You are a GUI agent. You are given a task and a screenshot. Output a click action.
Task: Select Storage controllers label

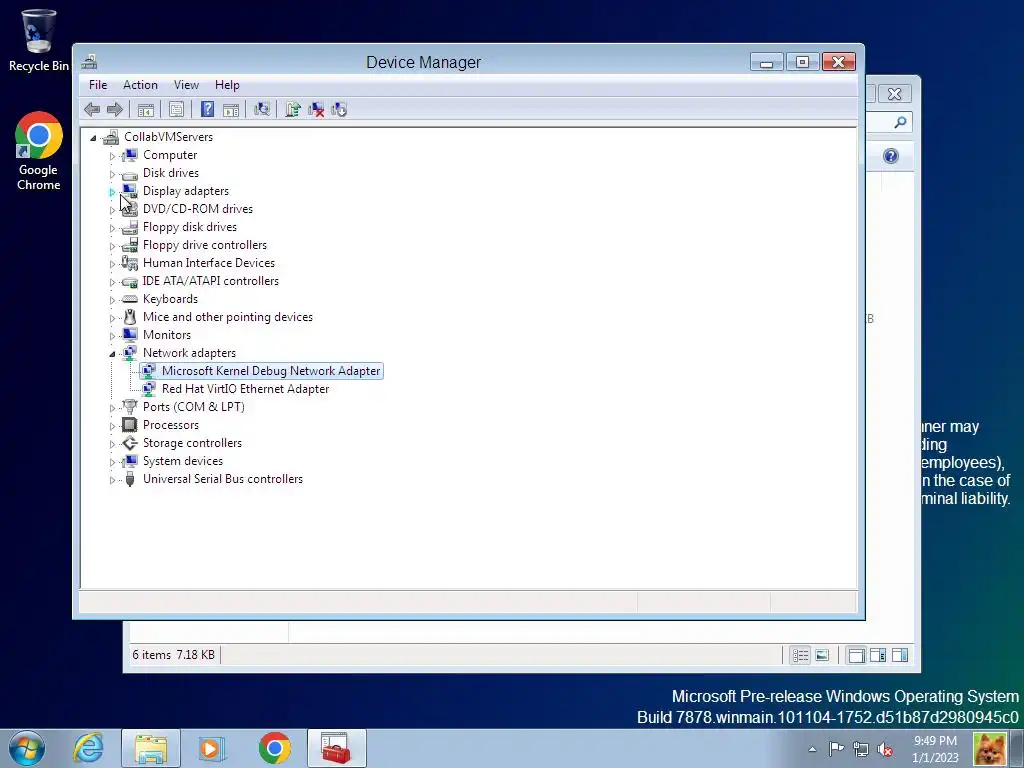tap(192, 443)
